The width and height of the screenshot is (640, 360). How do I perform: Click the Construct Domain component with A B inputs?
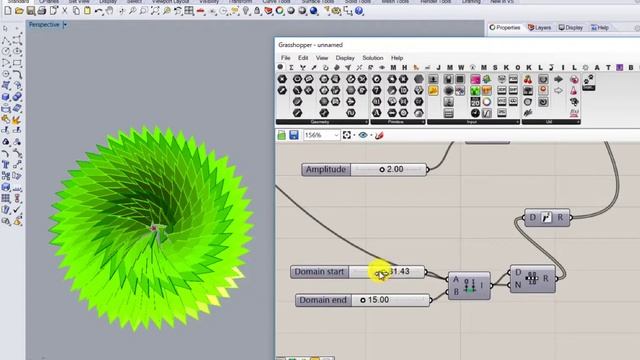tap(469, 286)
